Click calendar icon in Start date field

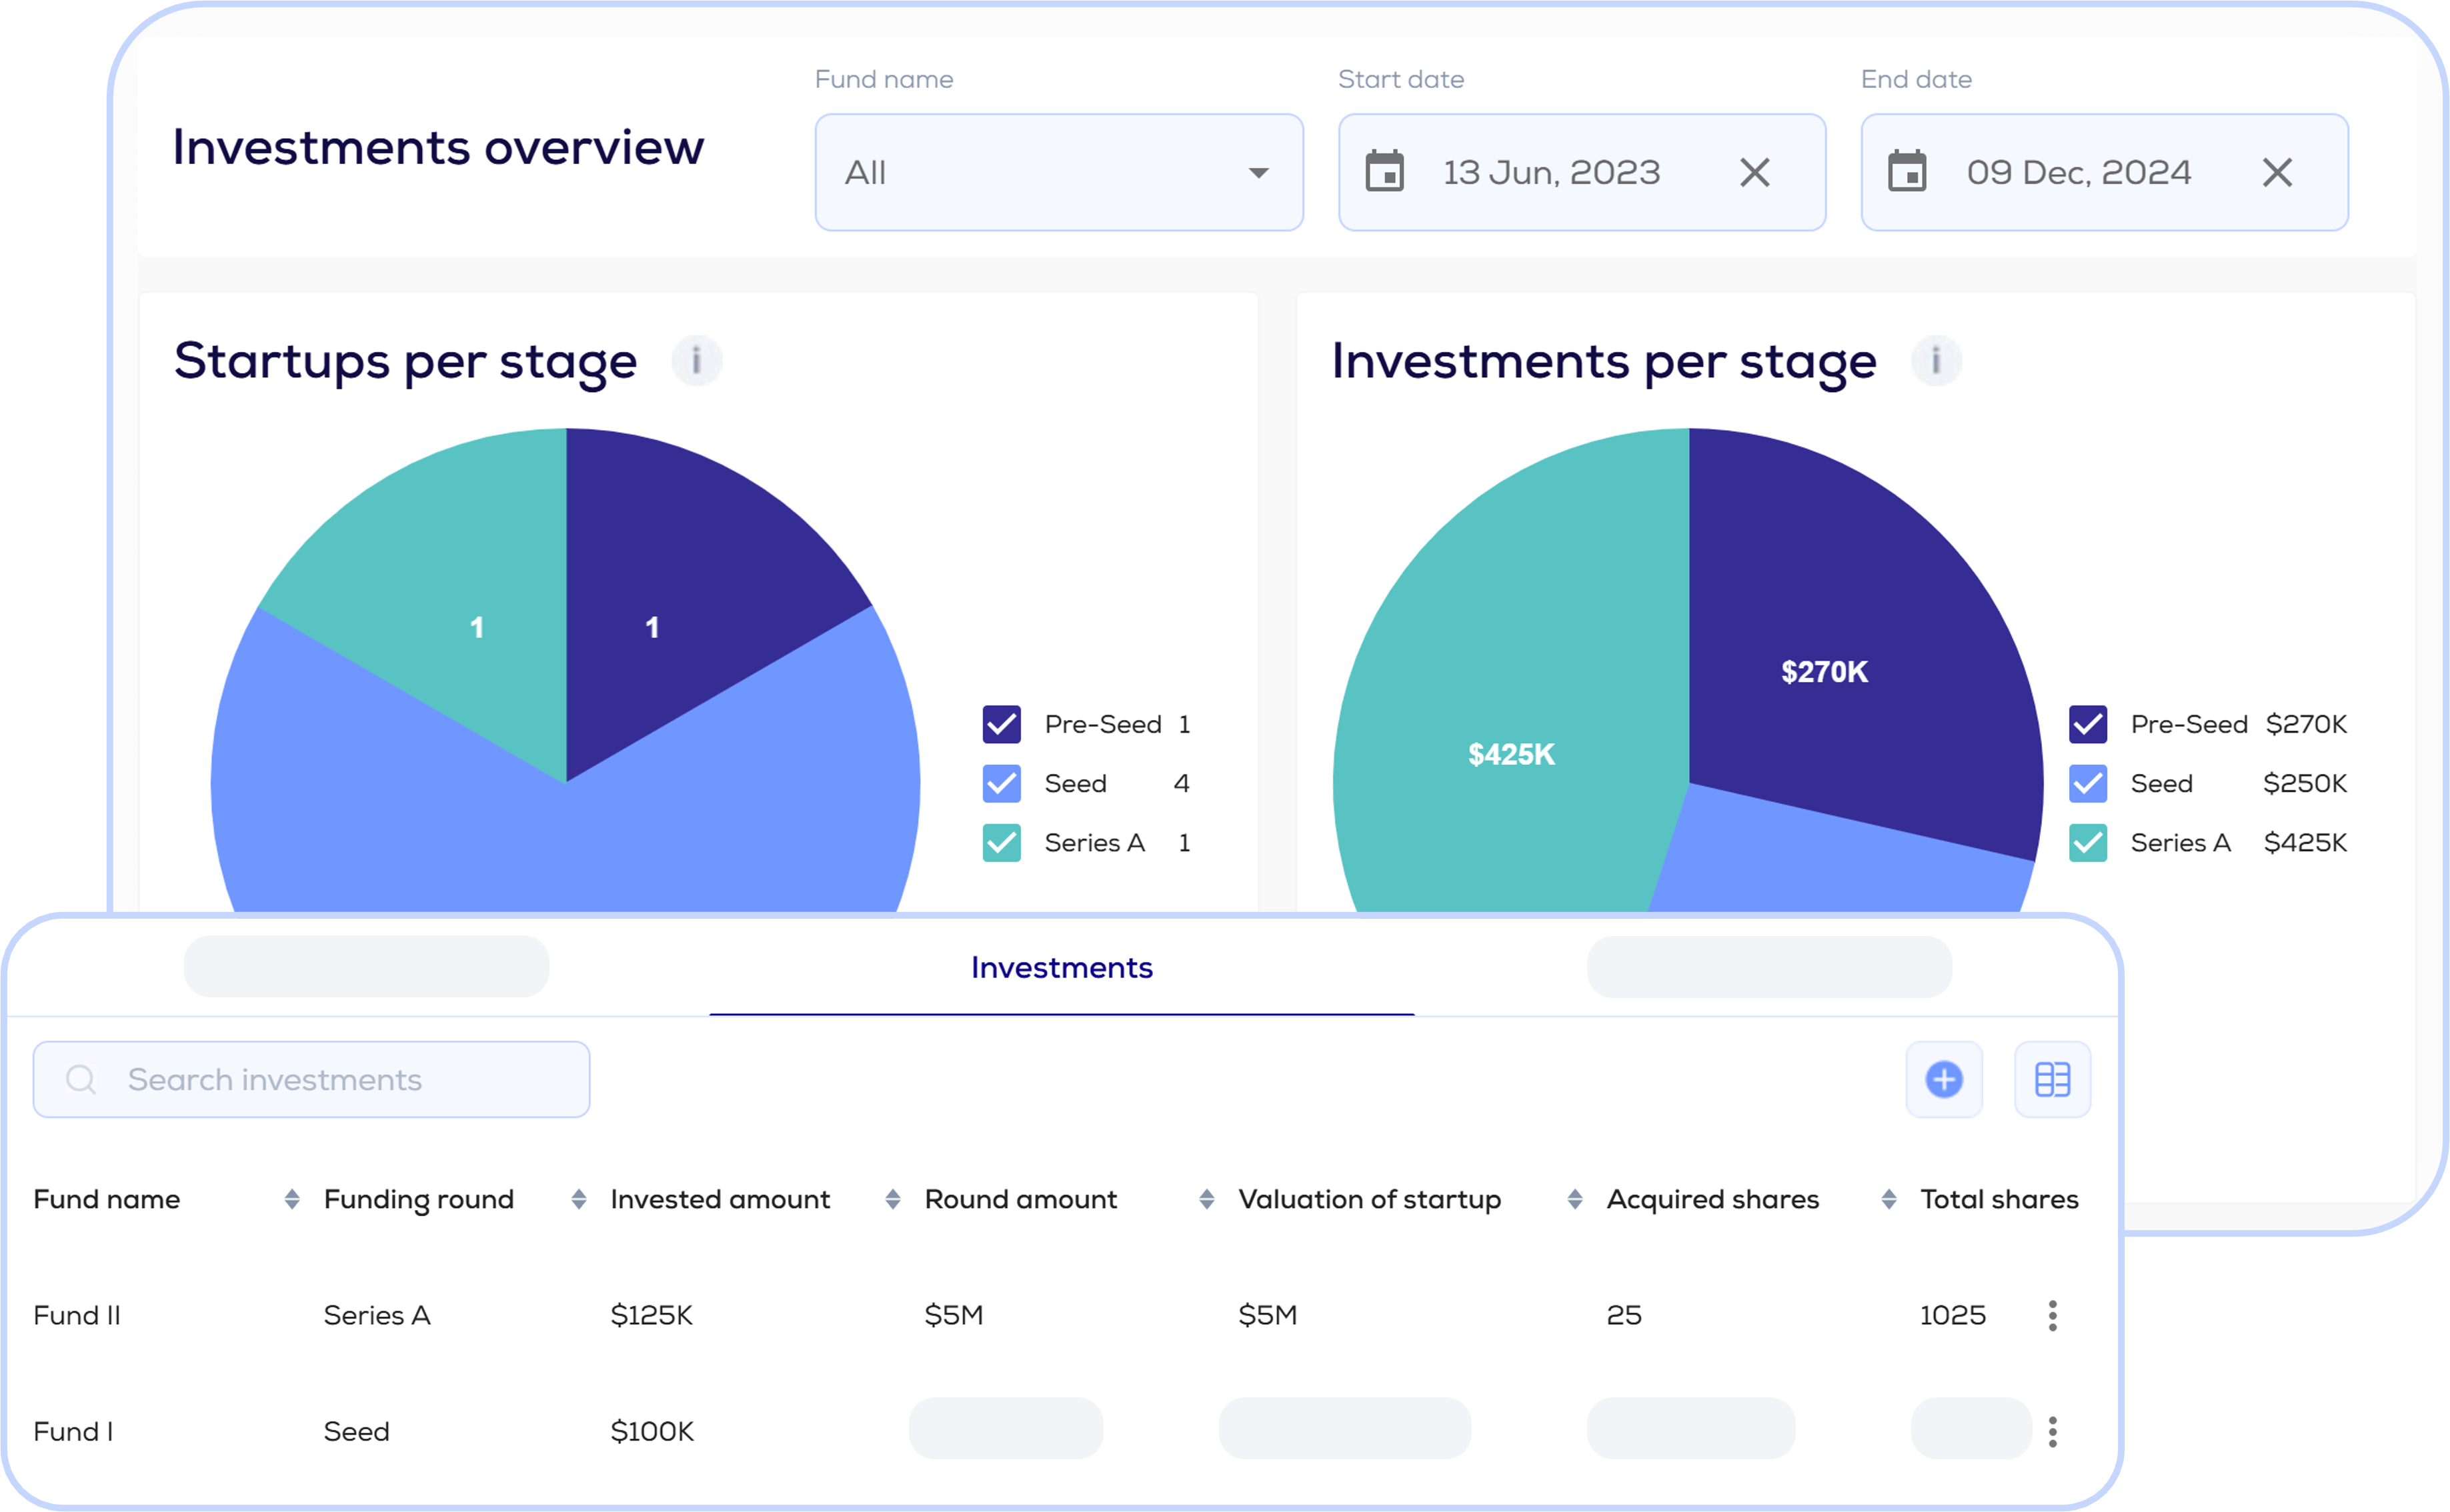[x=1384, y=171]
